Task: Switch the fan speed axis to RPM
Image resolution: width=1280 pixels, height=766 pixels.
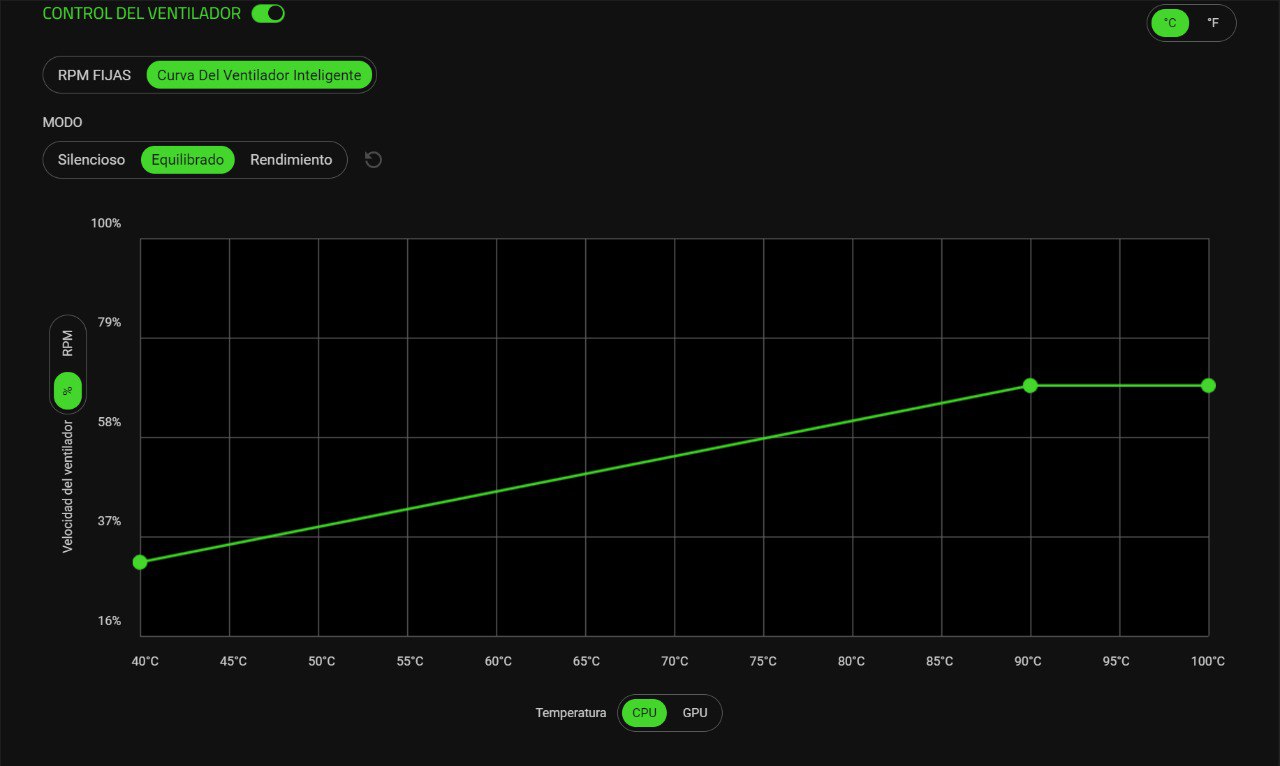Action: pos(68,345)
